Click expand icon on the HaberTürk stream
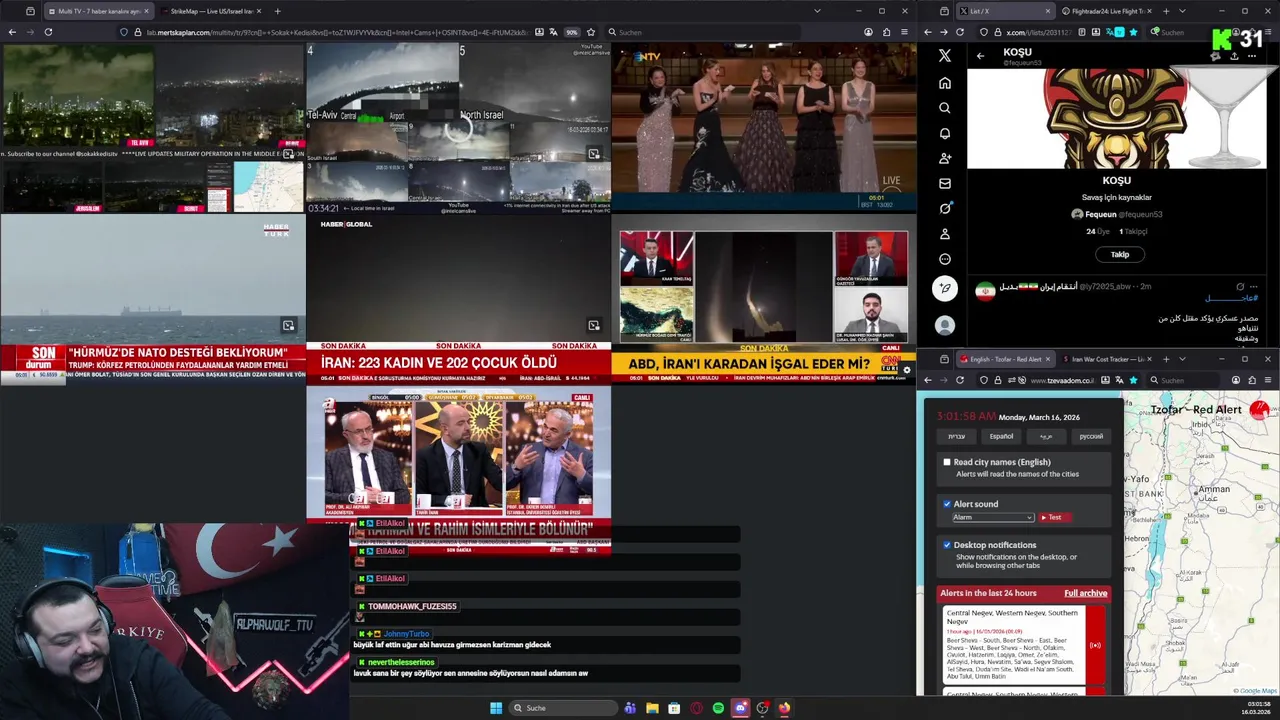The height and width of the screenshot is (720, 1280). [x=288, y=325]
